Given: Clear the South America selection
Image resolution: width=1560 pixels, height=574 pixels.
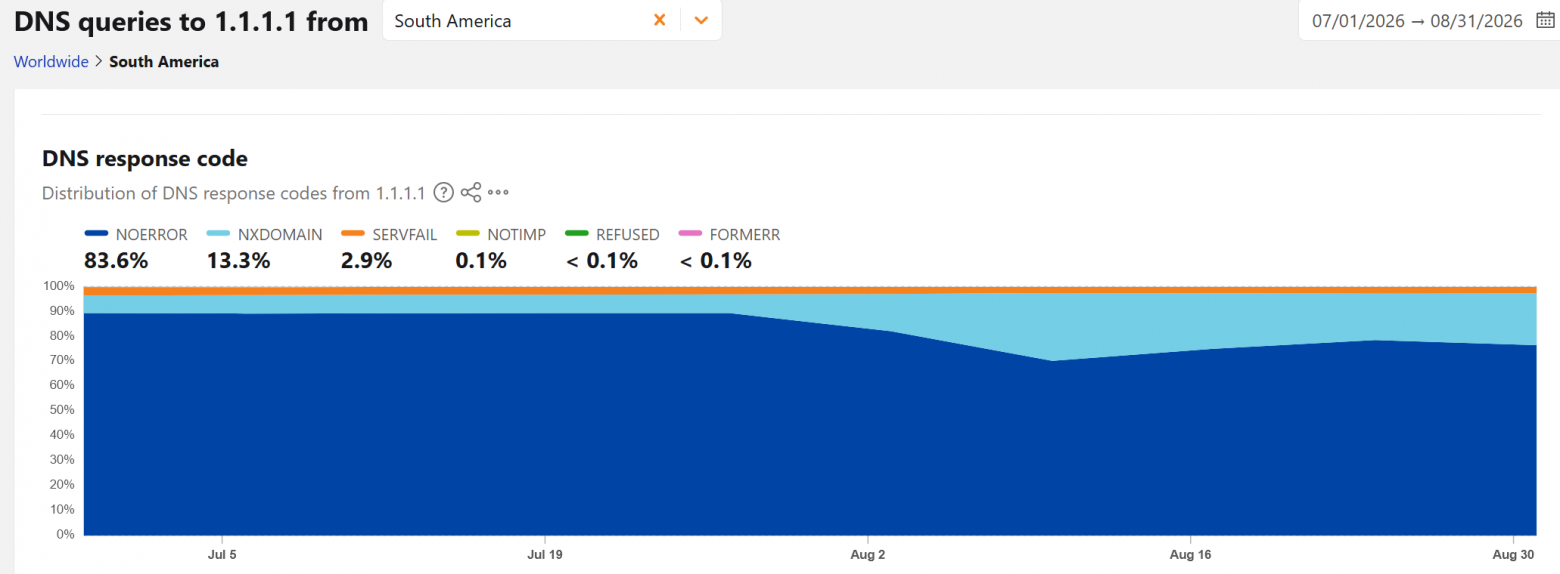Looking at the screenshot, I should [x=659, y=21].
